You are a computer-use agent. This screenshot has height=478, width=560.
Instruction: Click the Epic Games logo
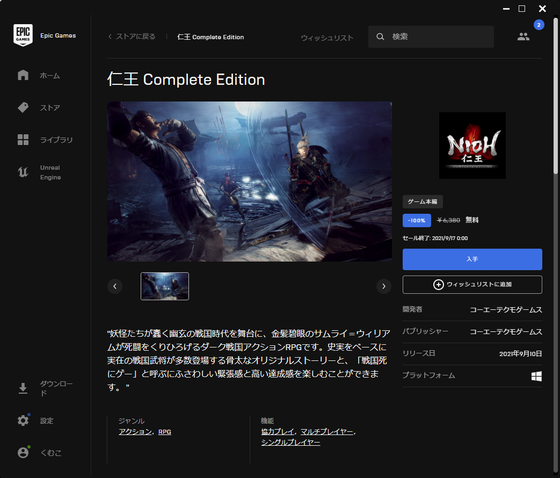[x=23, y=35]
